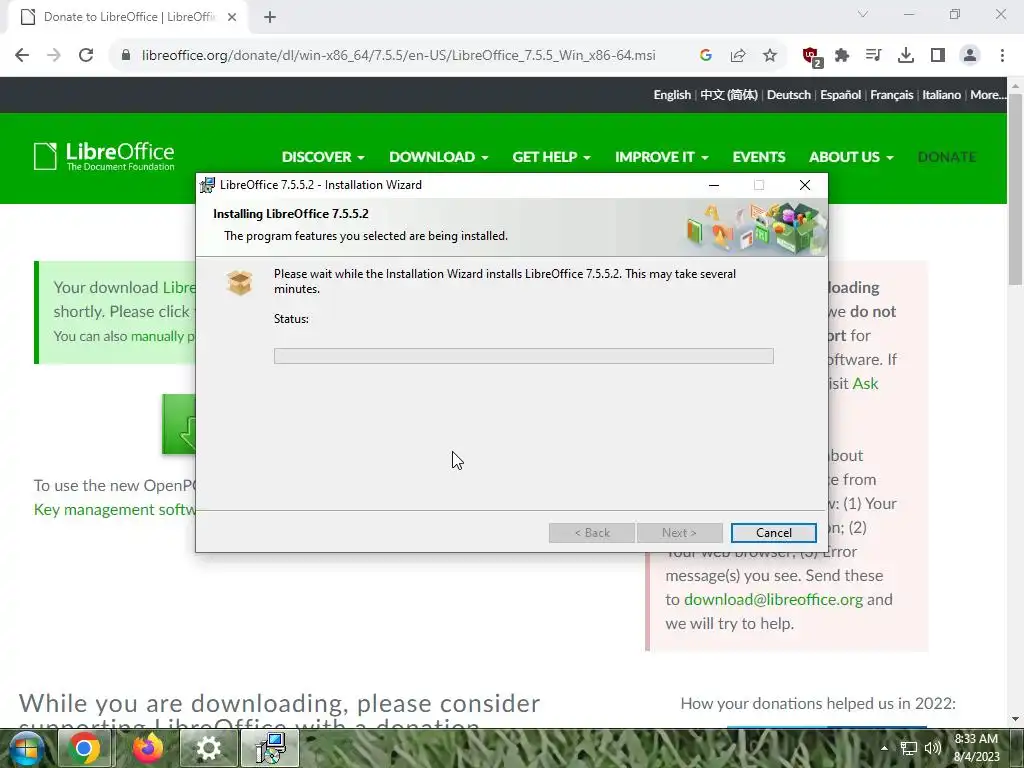The width and height of the screenshot is (1024, 768).
Task: Click the address bar URL
Action: (398, 56)
